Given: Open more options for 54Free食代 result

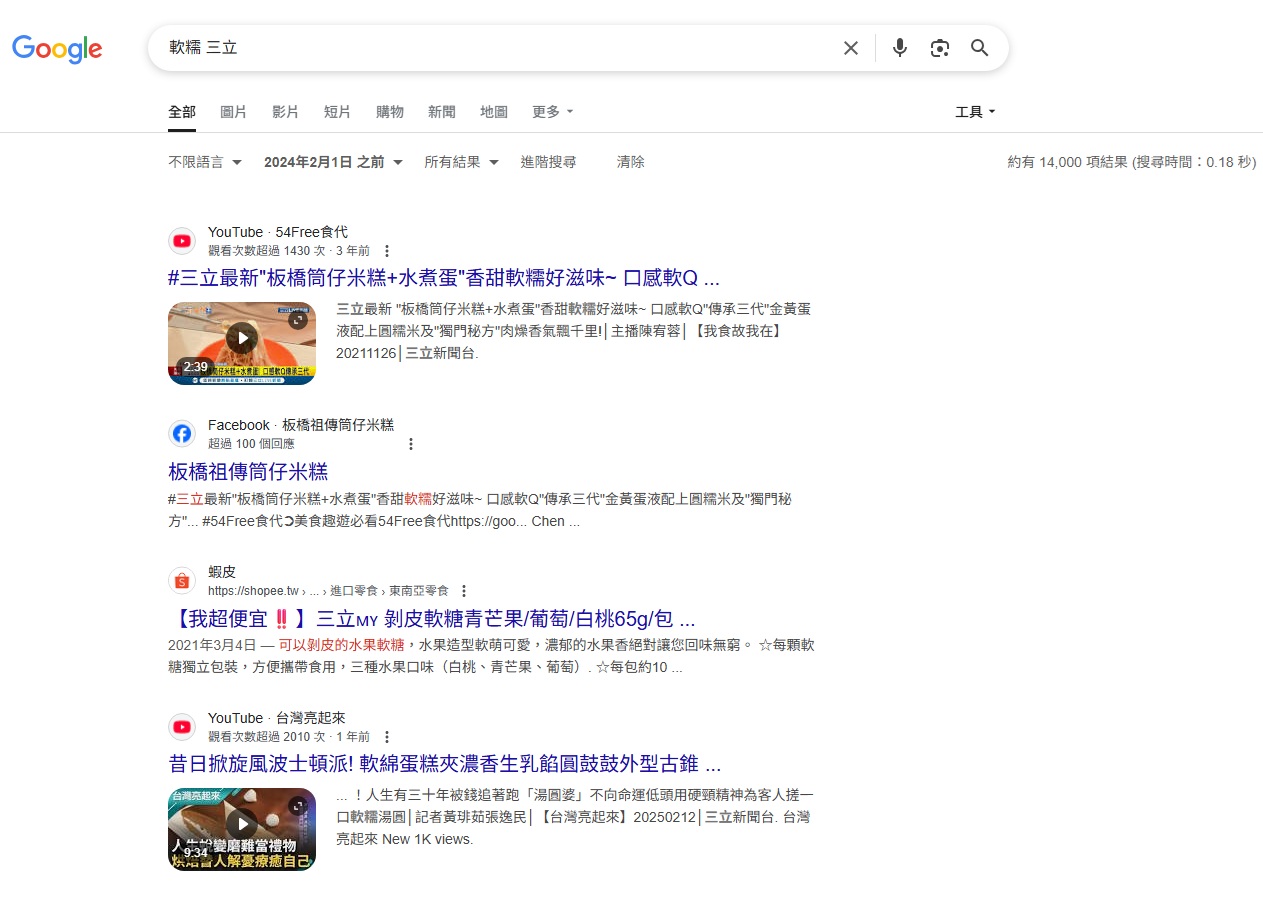Looking at the screenshot, I should click(x=387, y=251).
